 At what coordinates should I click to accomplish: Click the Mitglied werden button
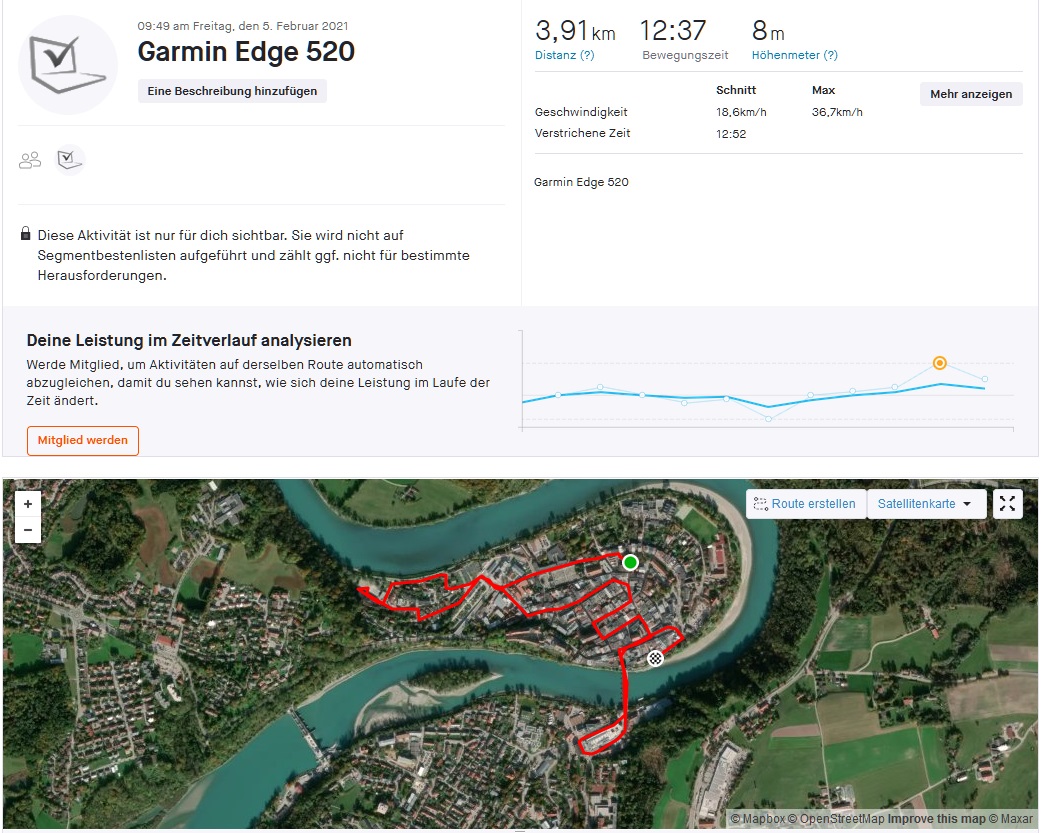(83, 440)
